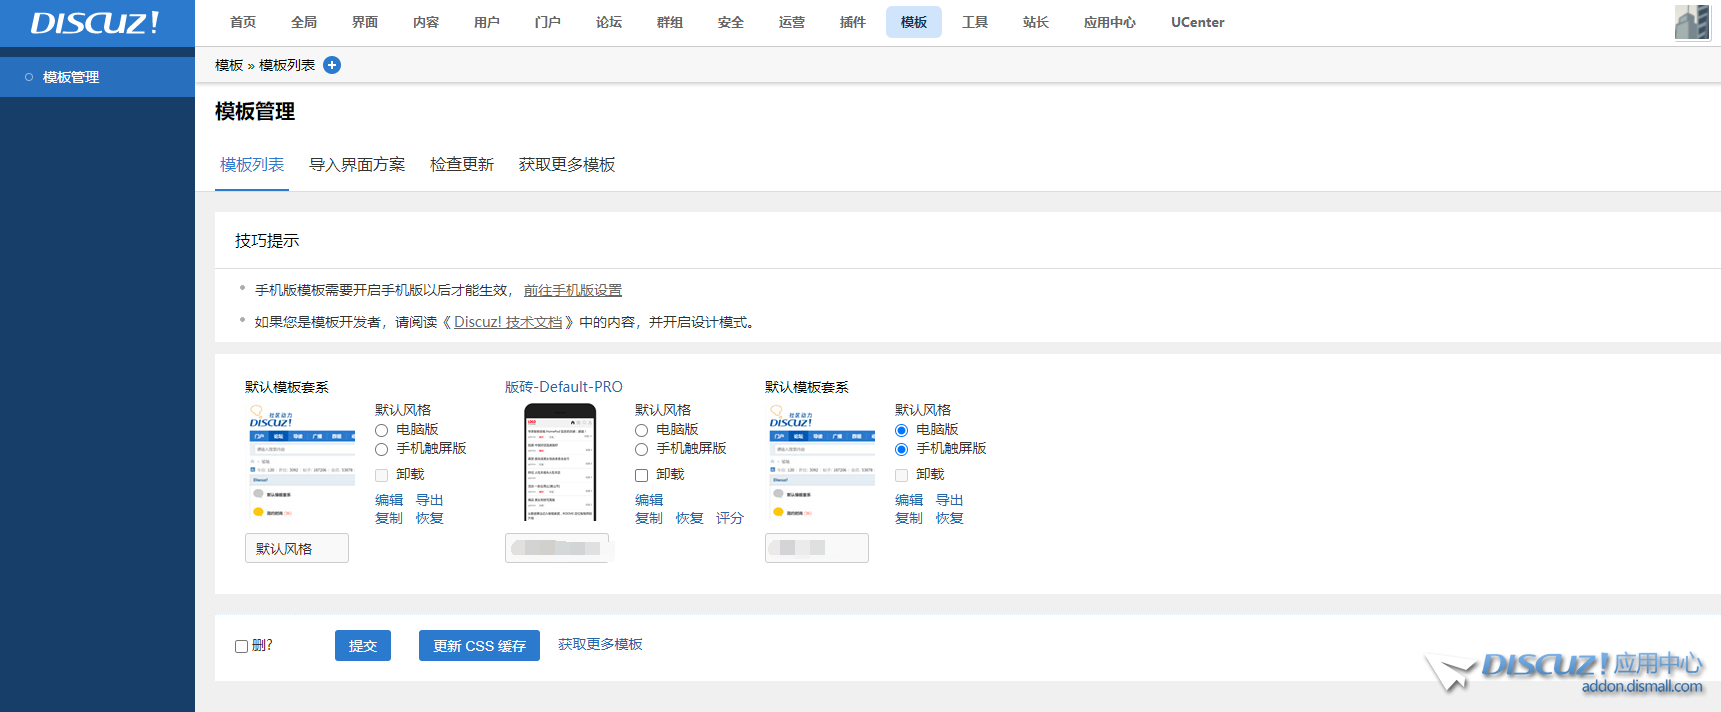The width and height of the screenshot is (1721, 712).
Task: Click 导出 for first 默认模板套系
Action: pyautogui.click(x=430, y=500)
